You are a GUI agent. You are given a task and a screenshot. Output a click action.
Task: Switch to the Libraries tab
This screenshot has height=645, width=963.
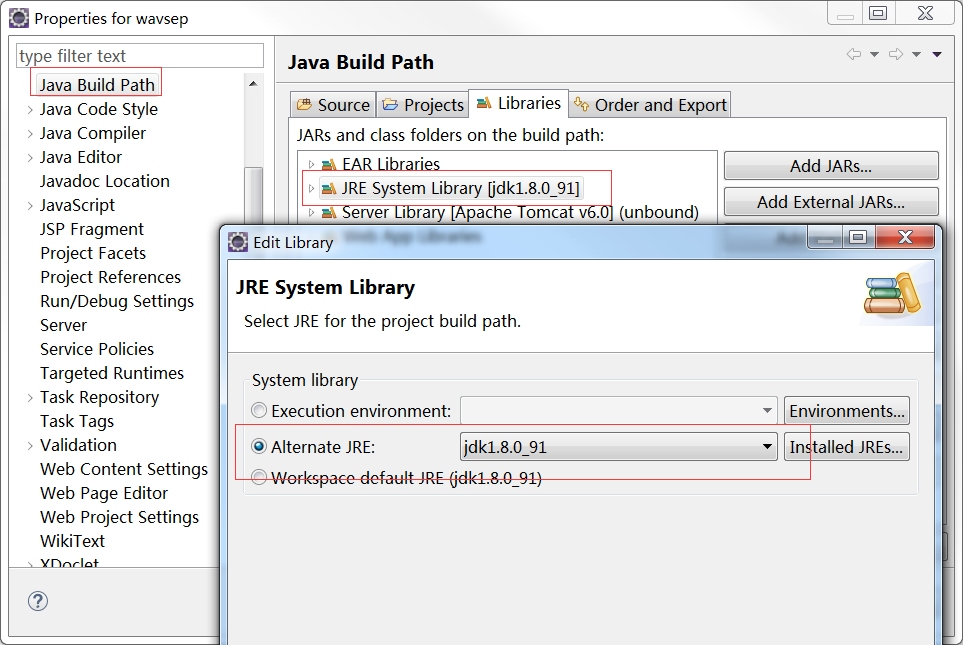[x=518, y=103]
